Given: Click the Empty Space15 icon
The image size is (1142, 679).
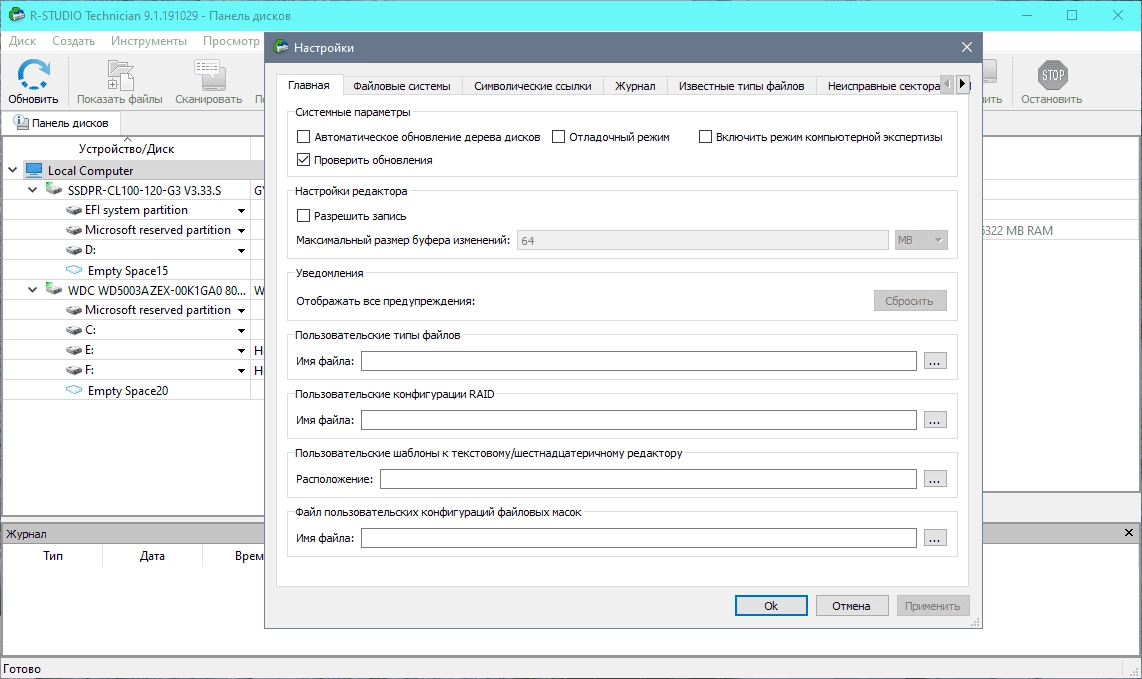Looking at the screenshot, I should 74,270.
